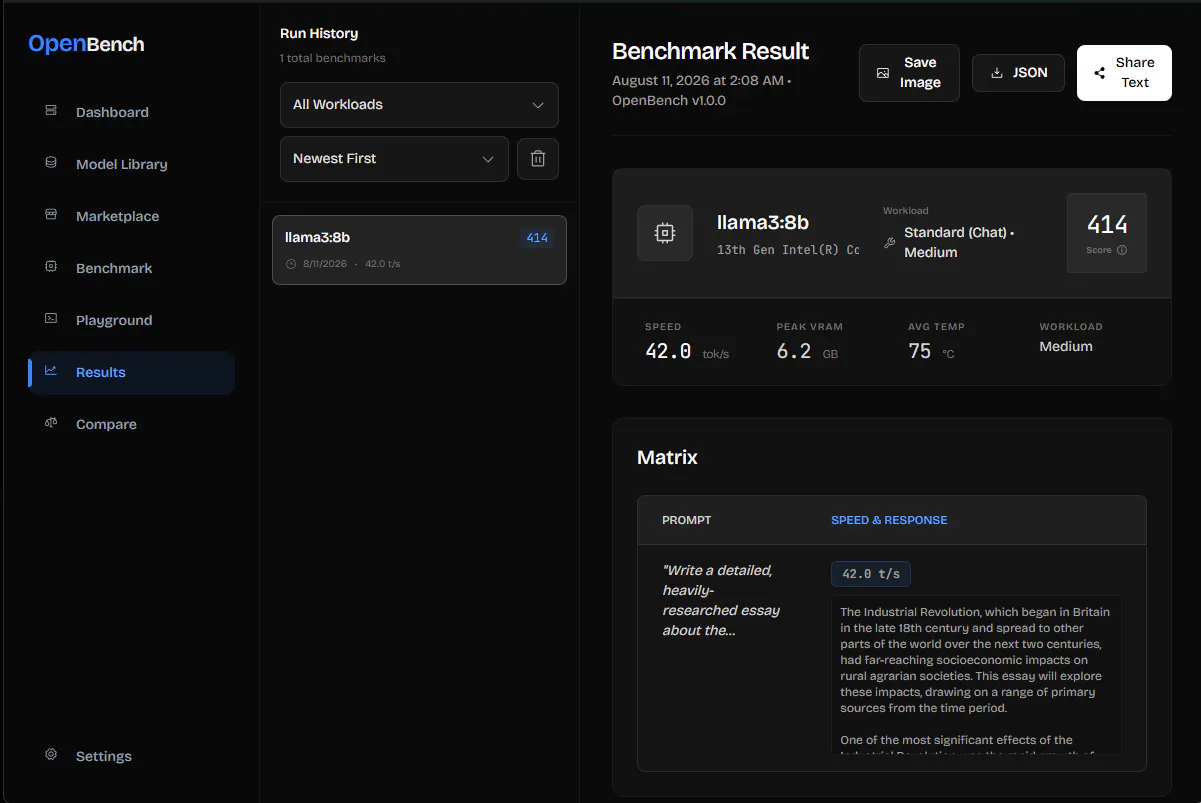Click the Share Text button

click(x=1124, y=73)
